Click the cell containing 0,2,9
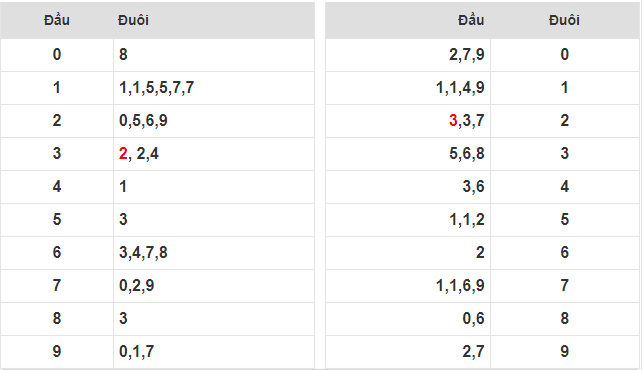Image resolution: width=642 pixels, height=370 pixels. click(214, 286)
